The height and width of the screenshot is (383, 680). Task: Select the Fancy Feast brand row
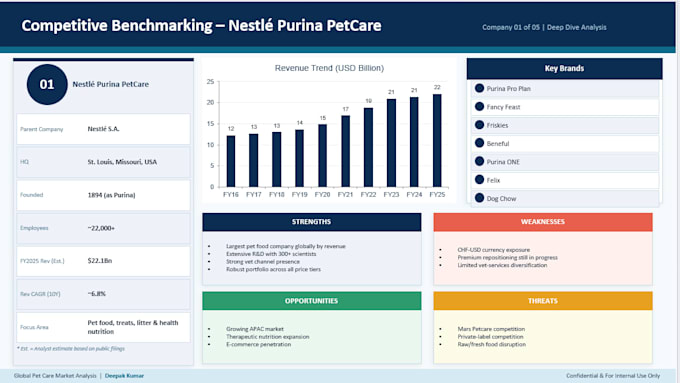[565, 107]
